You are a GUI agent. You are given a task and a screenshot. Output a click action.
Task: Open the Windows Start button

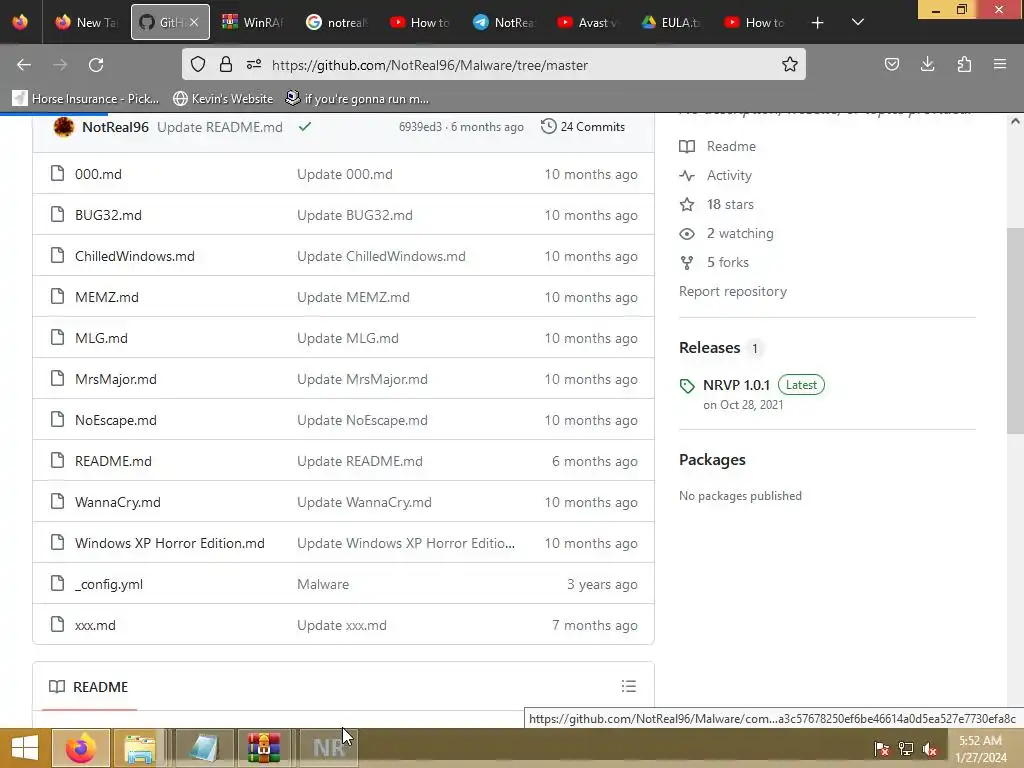click(x=24, y=748)
